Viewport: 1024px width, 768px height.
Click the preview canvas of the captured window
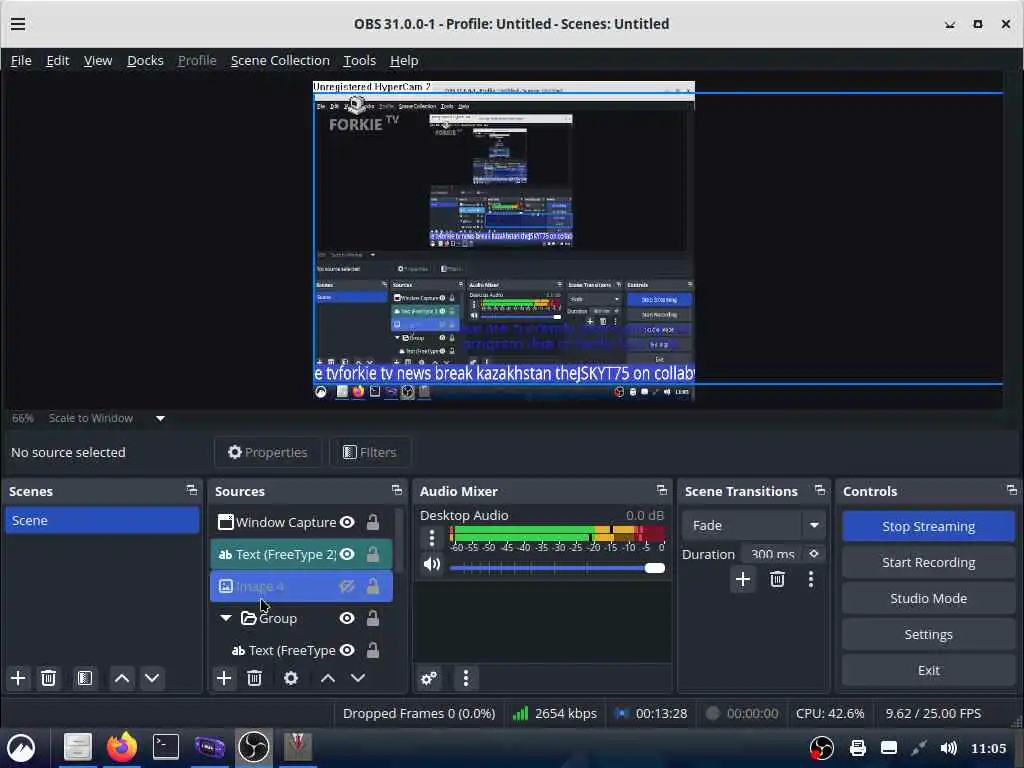tap(504, 240)
